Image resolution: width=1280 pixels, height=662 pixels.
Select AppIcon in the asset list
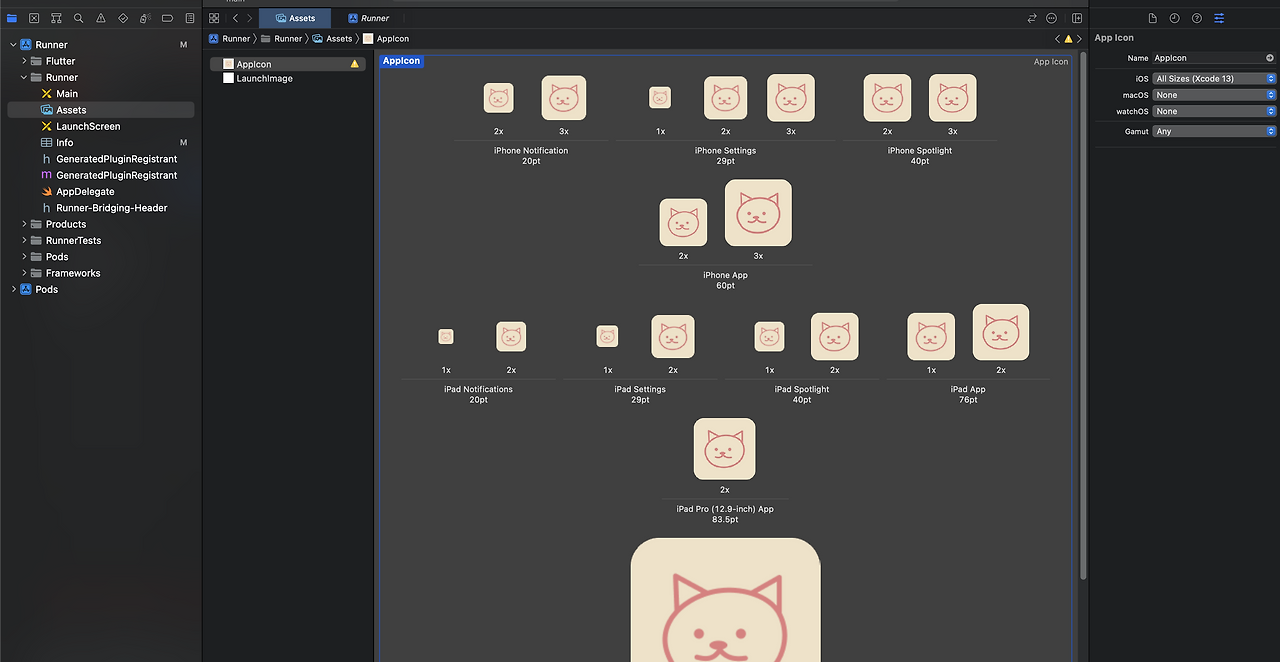[x=286, y=64]
